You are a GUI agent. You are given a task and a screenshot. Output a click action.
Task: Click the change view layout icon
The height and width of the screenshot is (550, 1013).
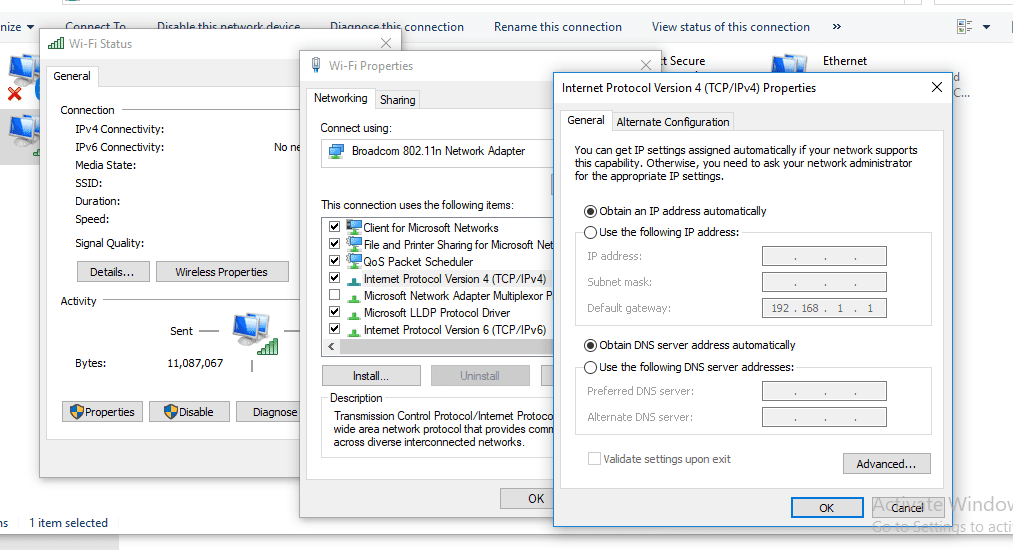(x=965, y=26)
